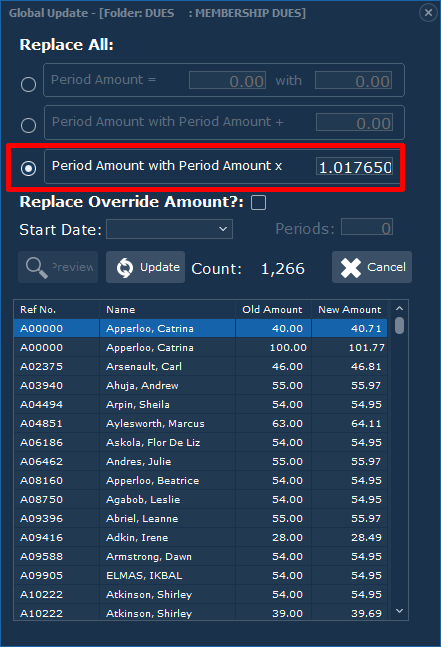Select the ELMAS, IKBAL row
Image resolution: width=441 pixels, height=647 pixels.
201,575
